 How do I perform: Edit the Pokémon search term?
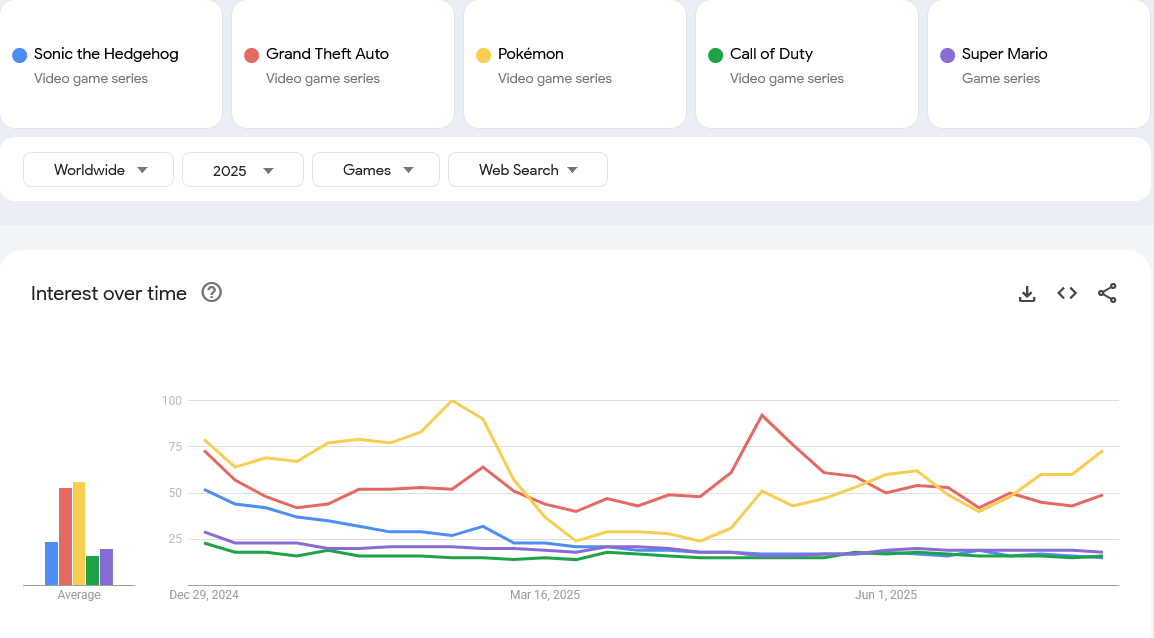tap(575, 64)
